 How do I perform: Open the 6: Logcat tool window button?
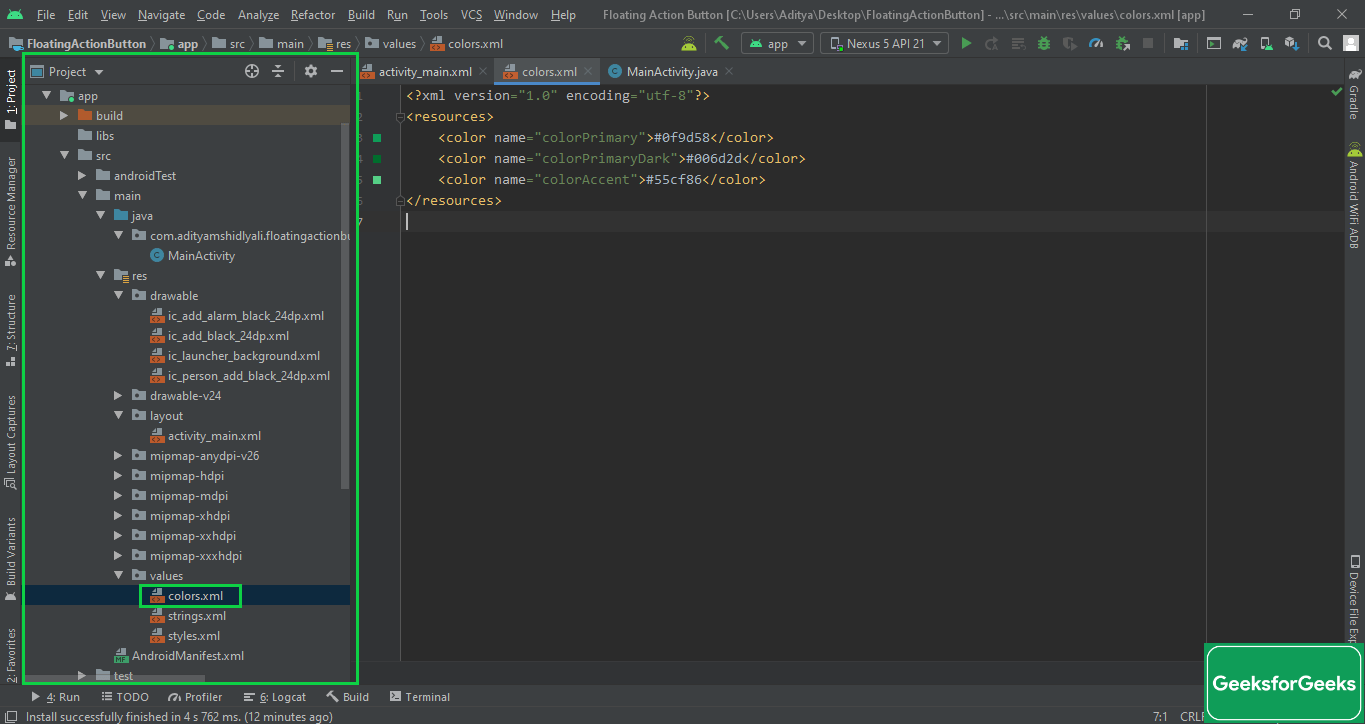275,697
